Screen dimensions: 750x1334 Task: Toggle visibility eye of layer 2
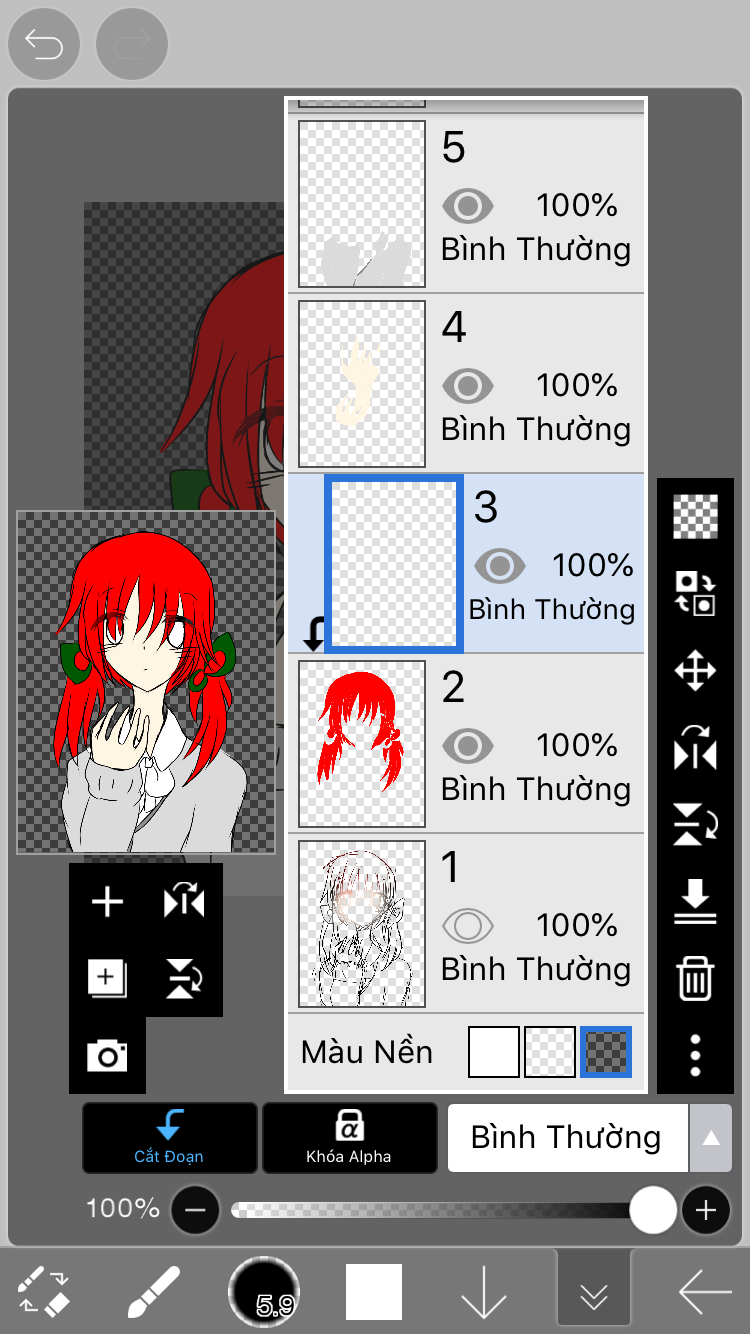click(x=467, y=747)
